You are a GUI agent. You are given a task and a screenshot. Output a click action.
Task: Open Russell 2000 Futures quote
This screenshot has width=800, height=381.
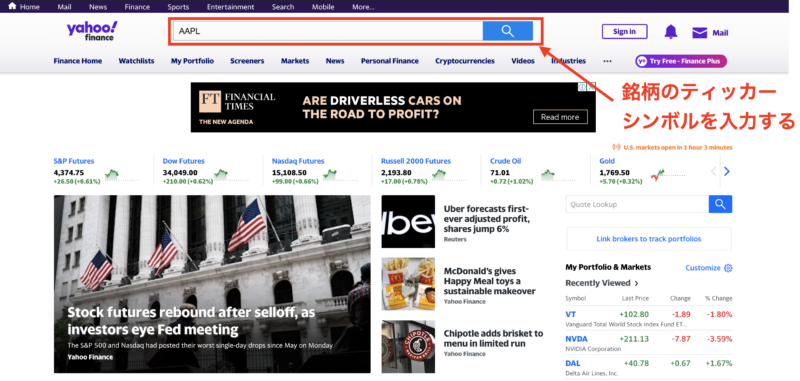click(x=416, y=161)
